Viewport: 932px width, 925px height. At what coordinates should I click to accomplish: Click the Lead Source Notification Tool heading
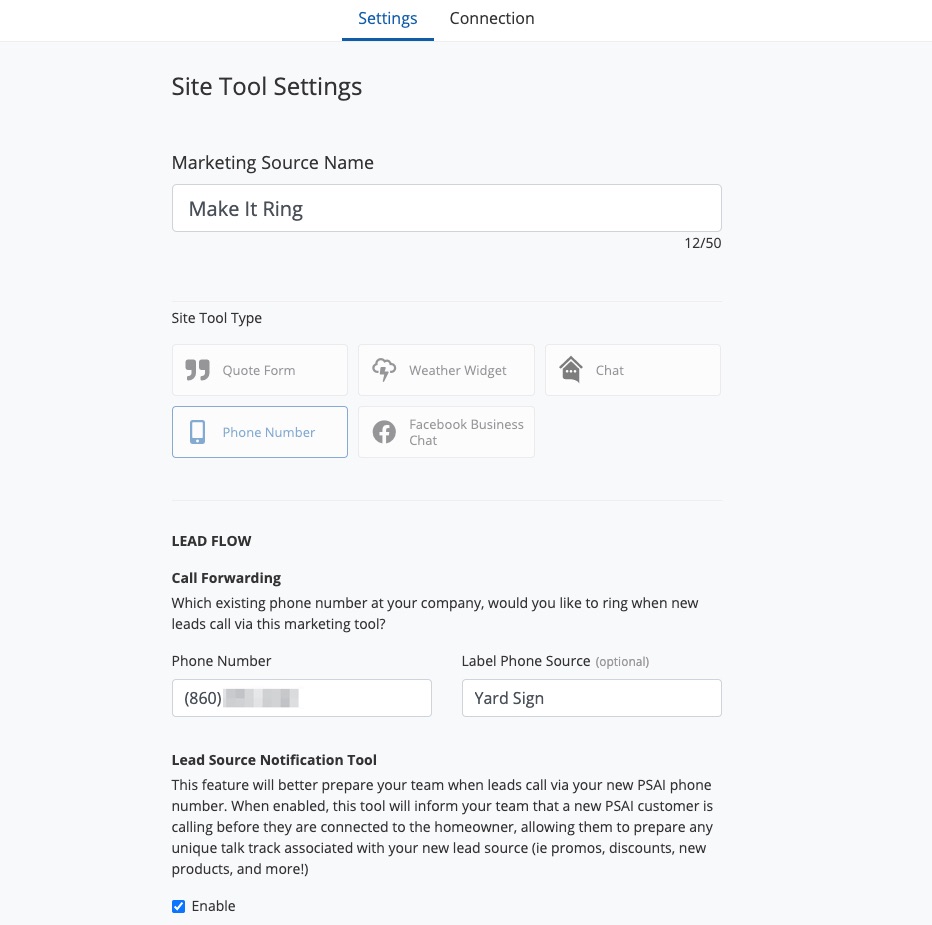coord(274,760)
